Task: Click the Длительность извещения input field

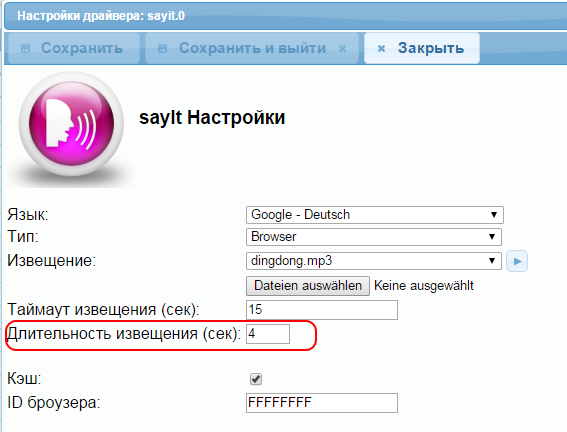Action: click(x=268, y=334)
